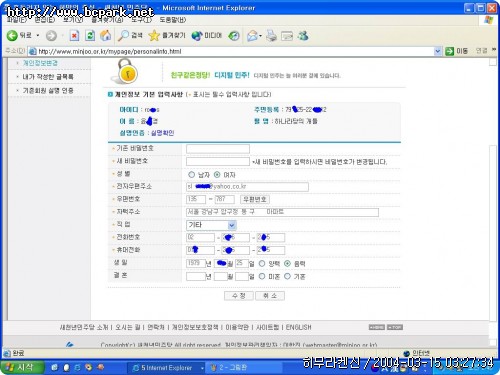Click the 연락처 footer link

(156, 327)
